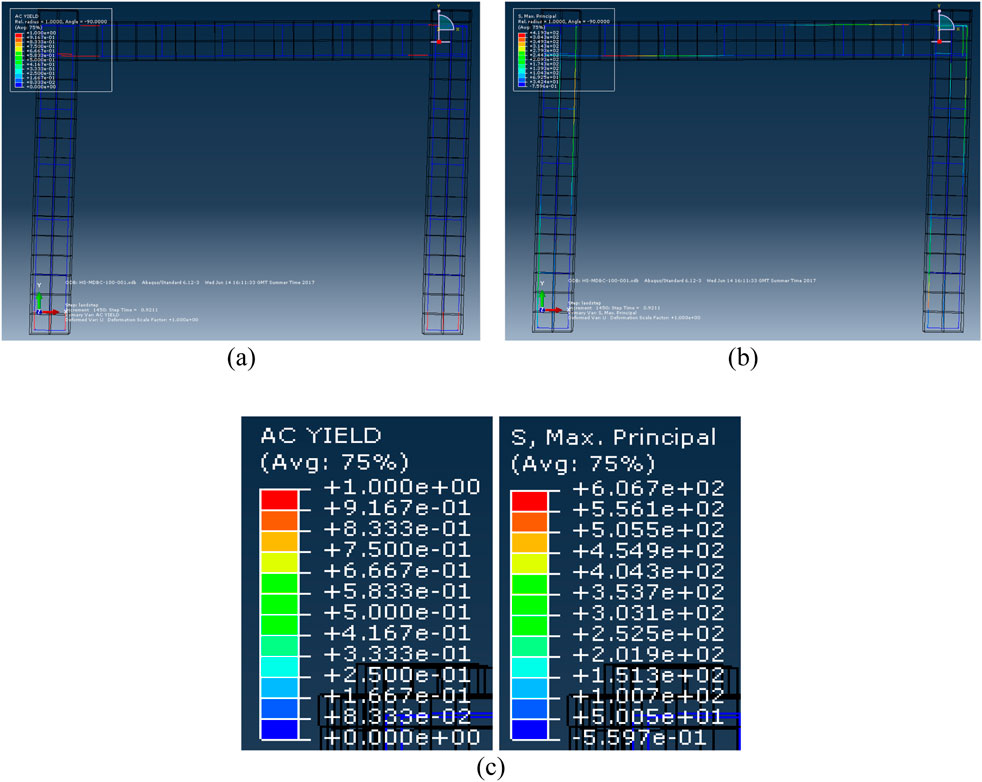The height and width of the screenshot is (782, 982).
Task: Click the 3D compass in panel (a)
Action: click(x=444, y=25)
